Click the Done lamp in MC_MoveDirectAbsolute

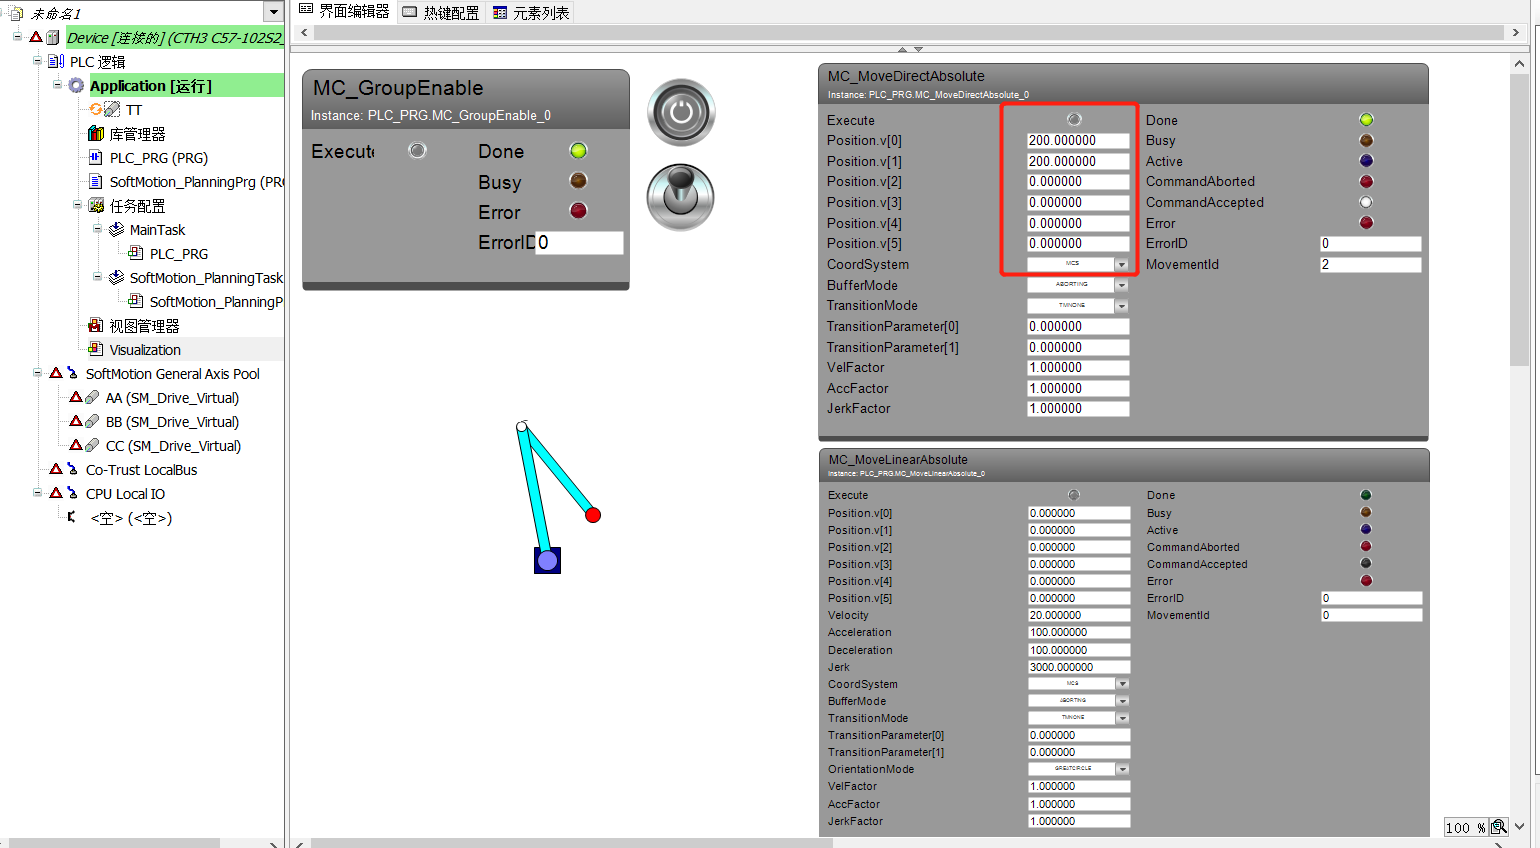(x=1366, y=120)
